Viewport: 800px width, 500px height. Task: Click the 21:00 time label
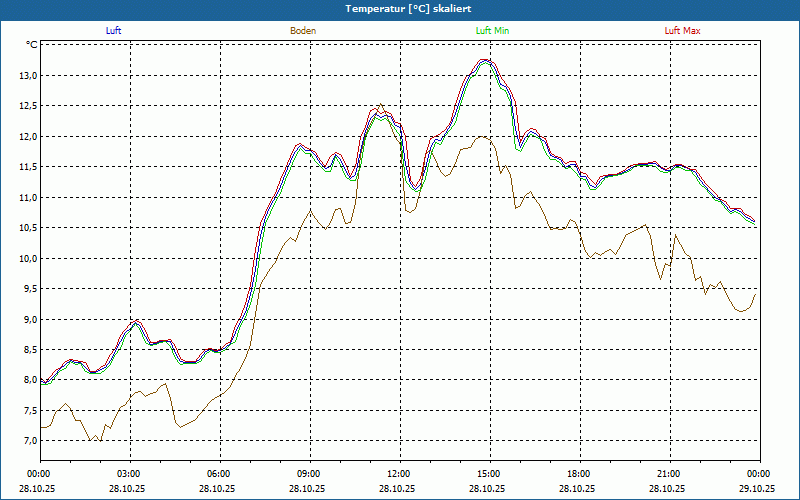(x=669, y=474)
